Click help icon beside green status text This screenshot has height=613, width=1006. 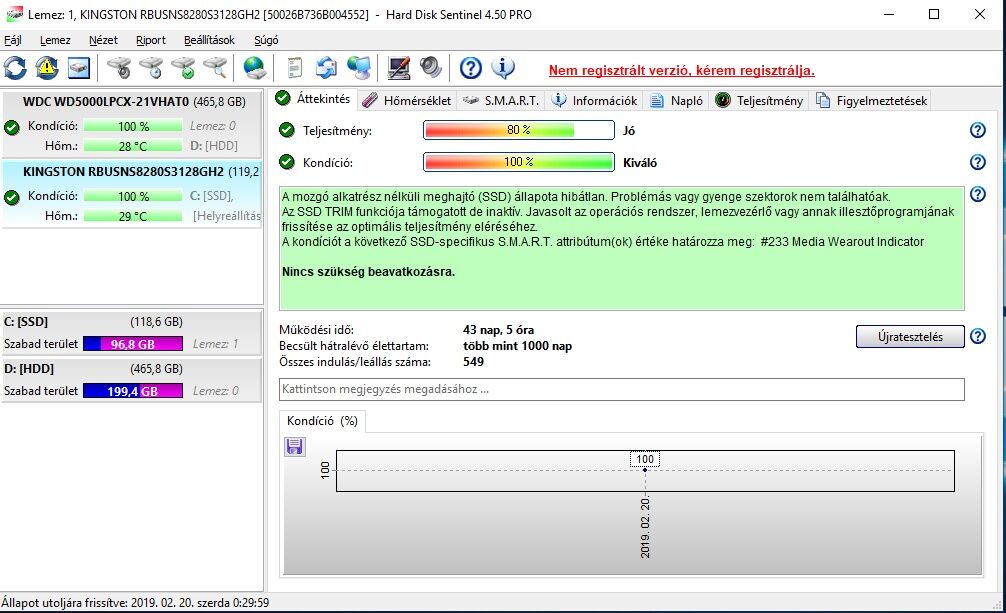(x=978, y=194)
